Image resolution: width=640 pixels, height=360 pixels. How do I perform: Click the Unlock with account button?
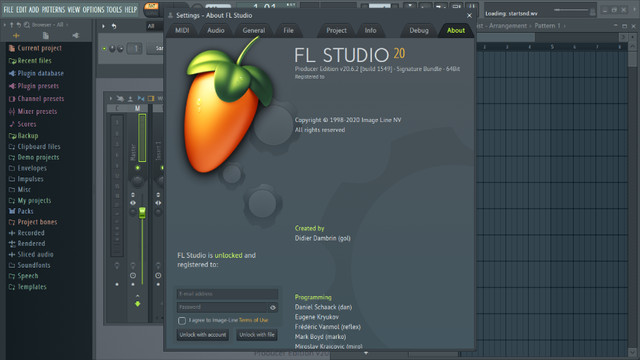pyautogui.click(x=203, y=335)
